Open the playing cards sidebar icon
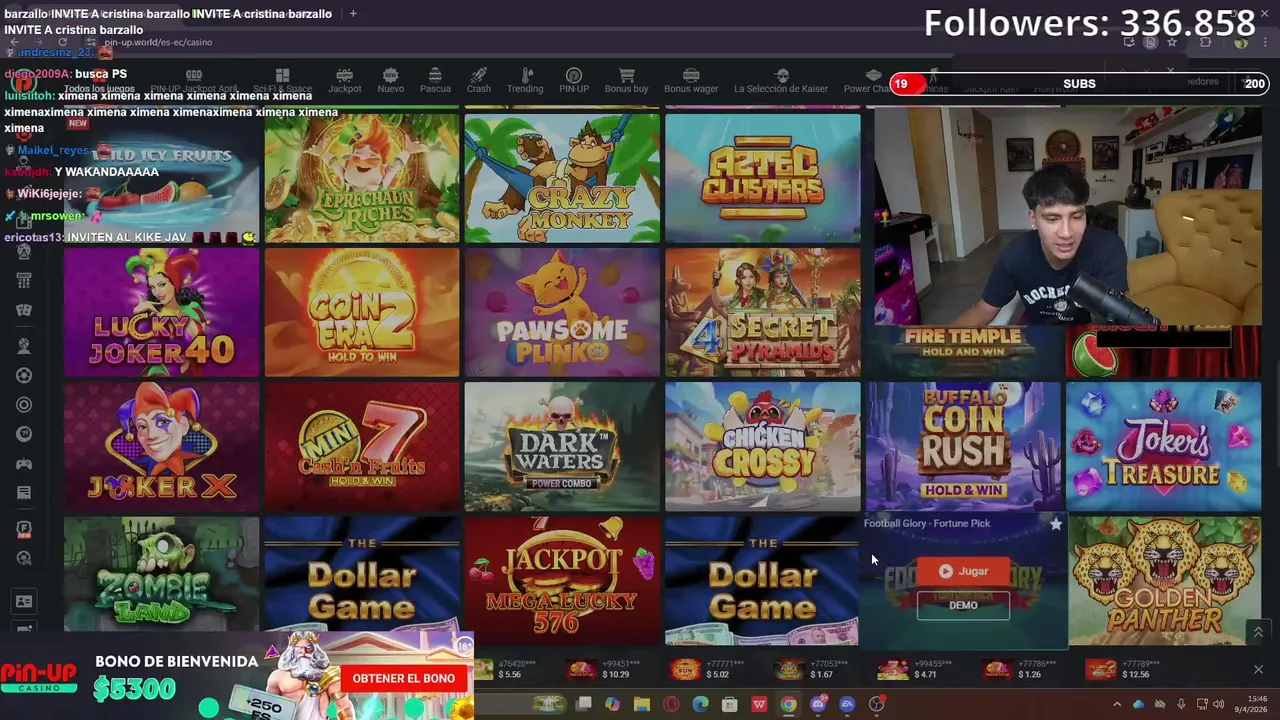Screen dimensions: 1280x720 [x=24, y=310]
